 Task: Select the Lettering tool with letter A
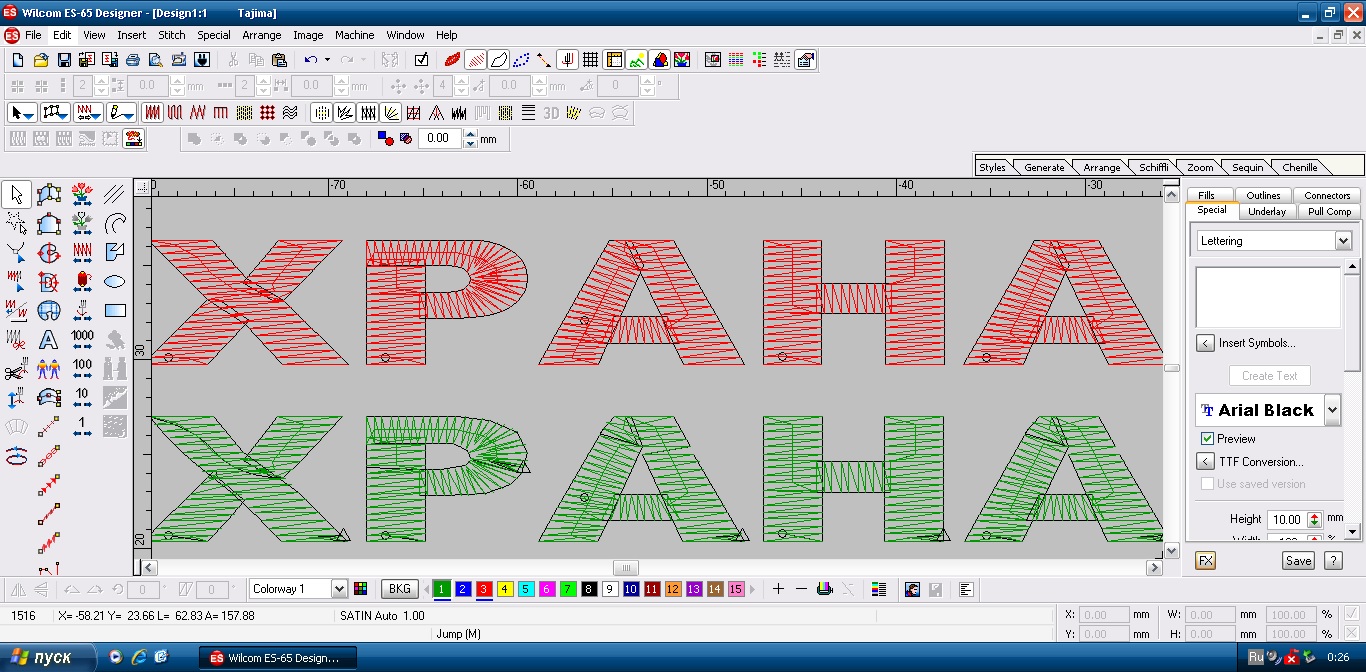pyautogui.click(x=48, y=340)
